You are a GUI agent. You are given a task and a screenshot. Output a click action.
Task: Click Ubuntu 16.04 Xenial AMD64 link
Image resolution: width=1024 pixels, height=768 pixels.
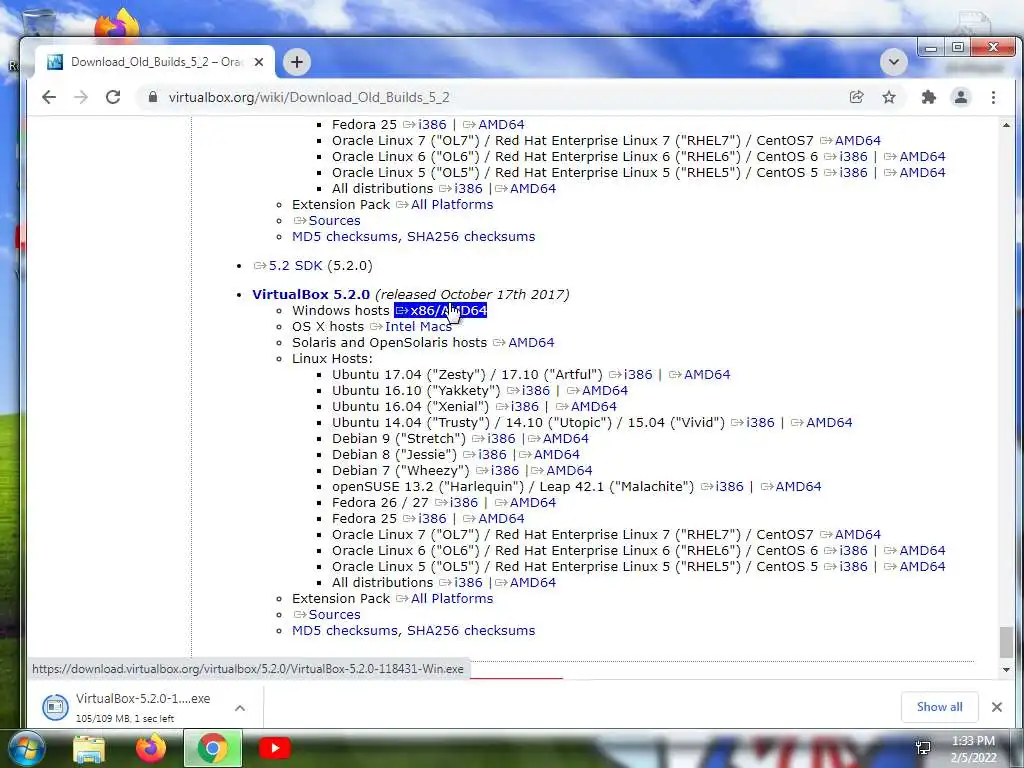[586, 406]
